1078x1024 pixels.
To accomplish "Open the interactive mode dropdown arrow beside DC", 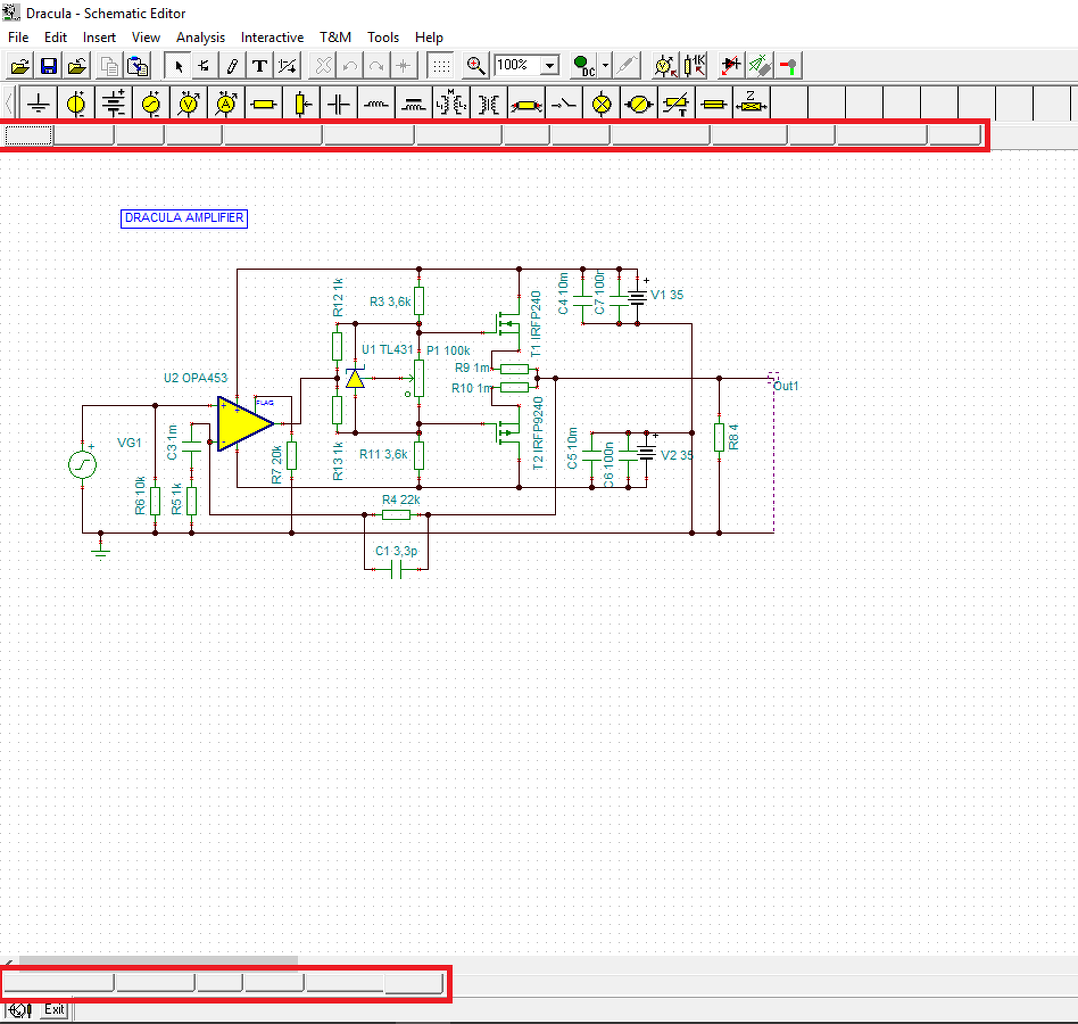I will click(x=605, y=66).
